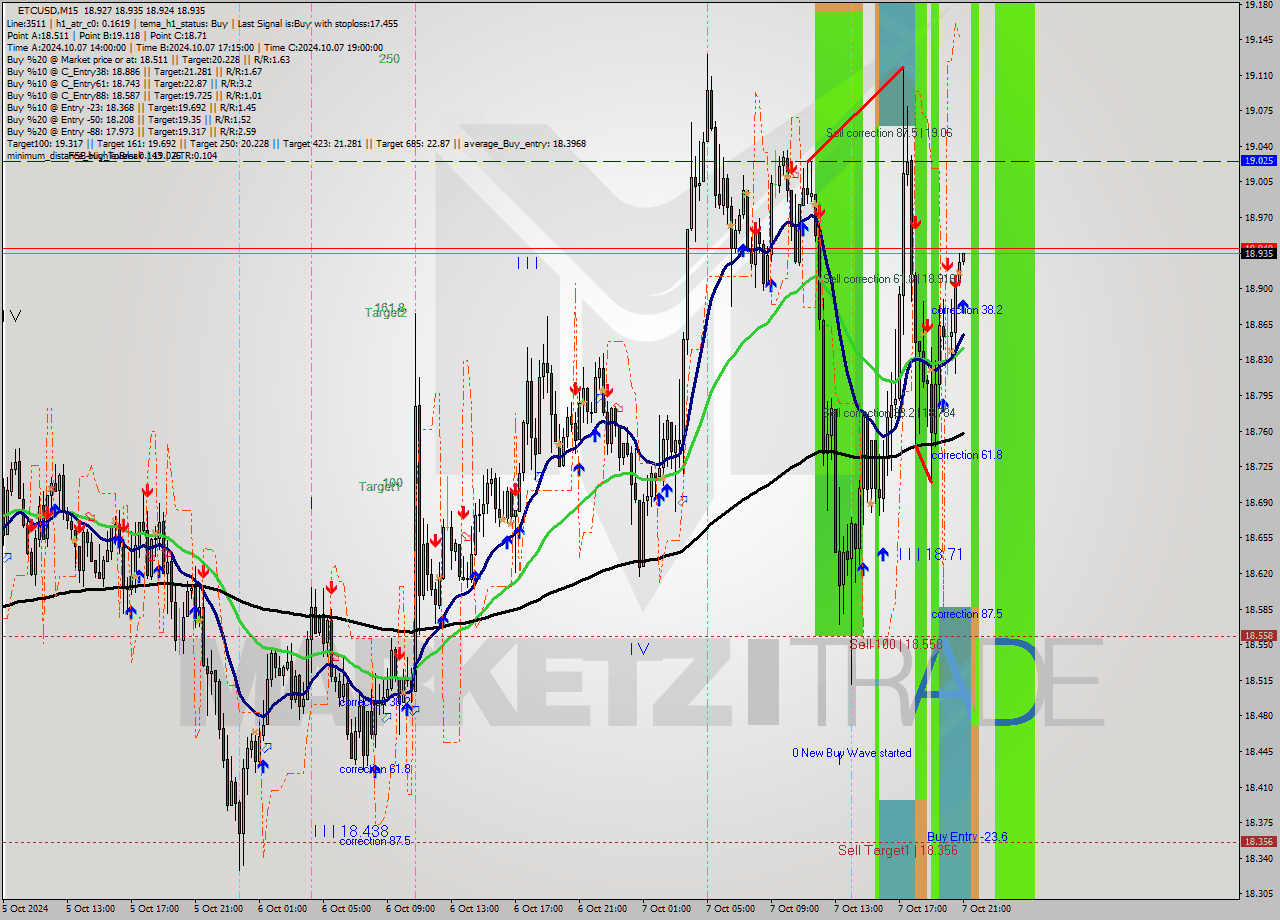The width and height of the screenshot is (1280, 920).
Task: Click '5 Oct 2024' on time axis
Action: coord(23,909)
